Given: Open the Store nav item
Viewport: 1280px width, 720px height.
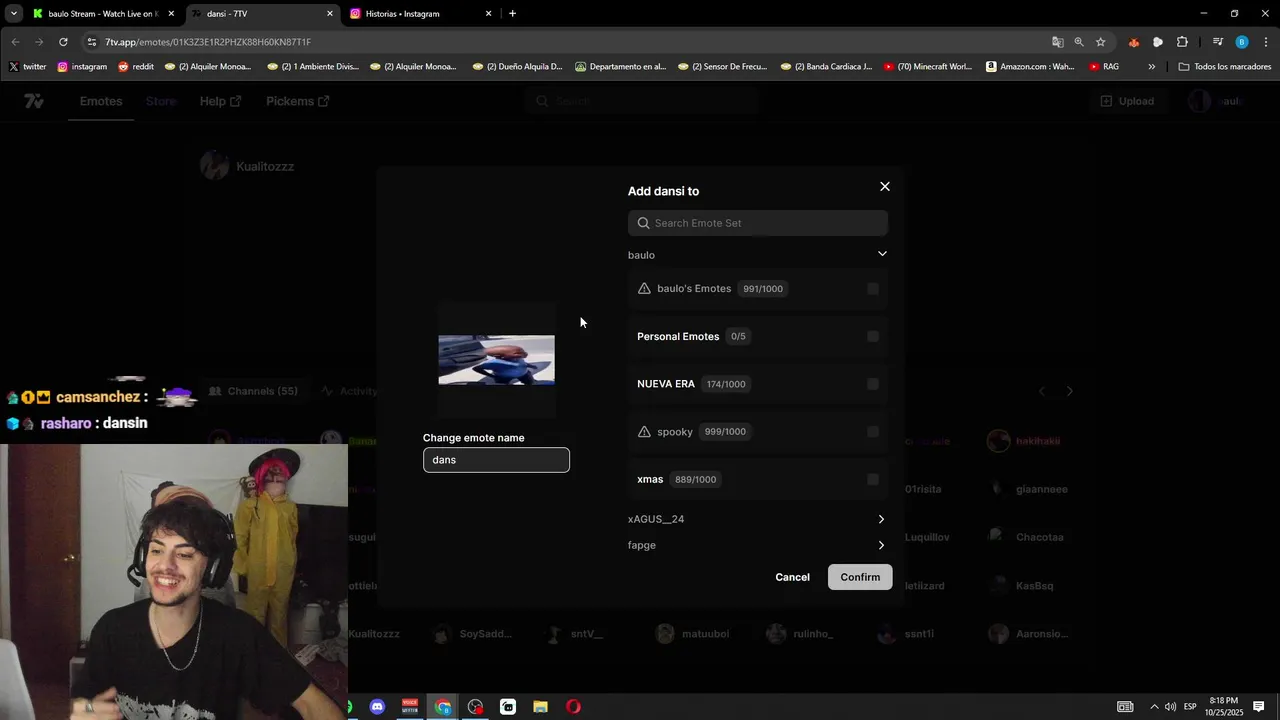Looking at the screenshot, I should 161,101.
